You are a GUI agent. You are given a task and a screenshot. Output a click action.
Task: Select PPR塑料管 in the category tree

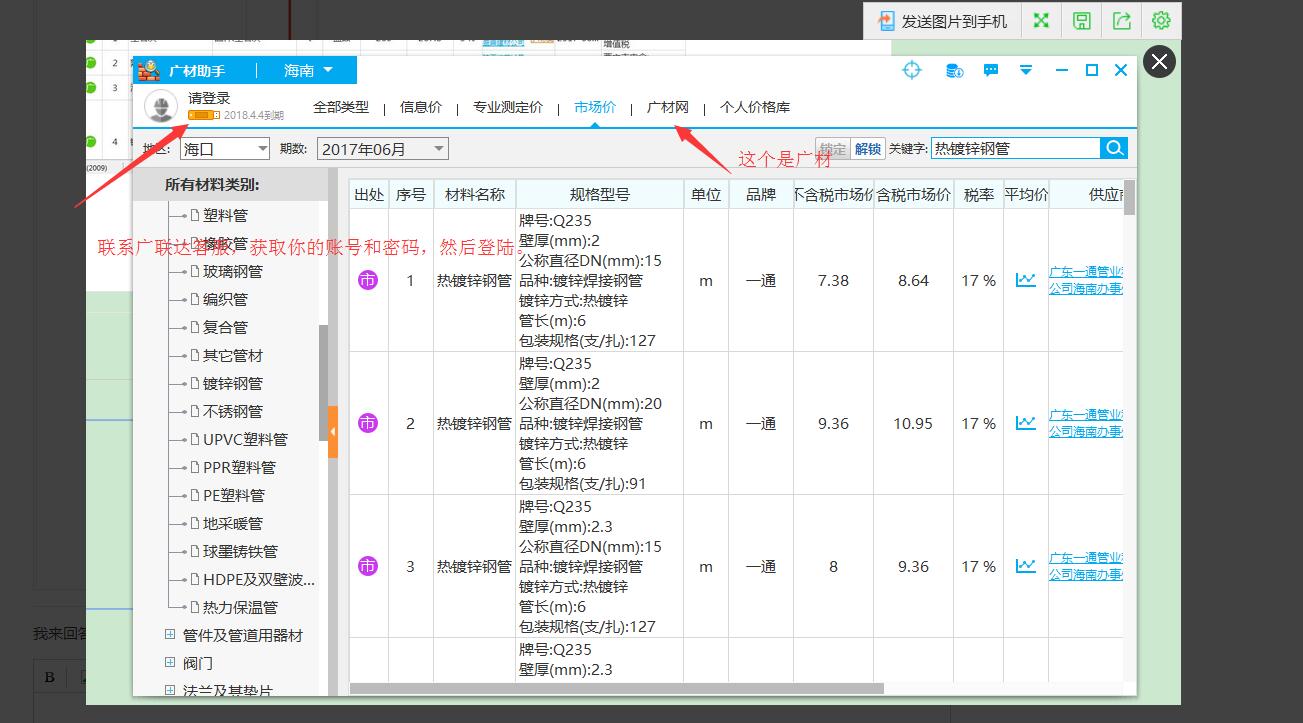click(239, 467)
